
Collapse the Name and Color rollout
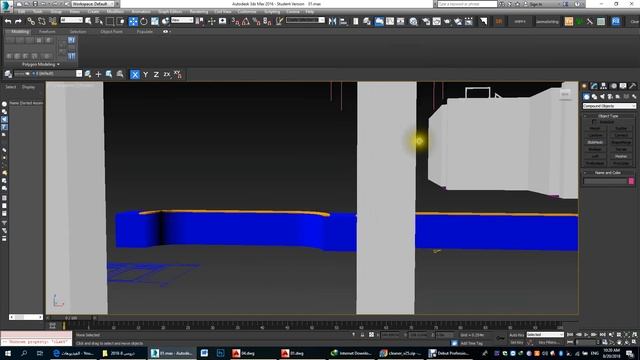(x=608, y=173)
